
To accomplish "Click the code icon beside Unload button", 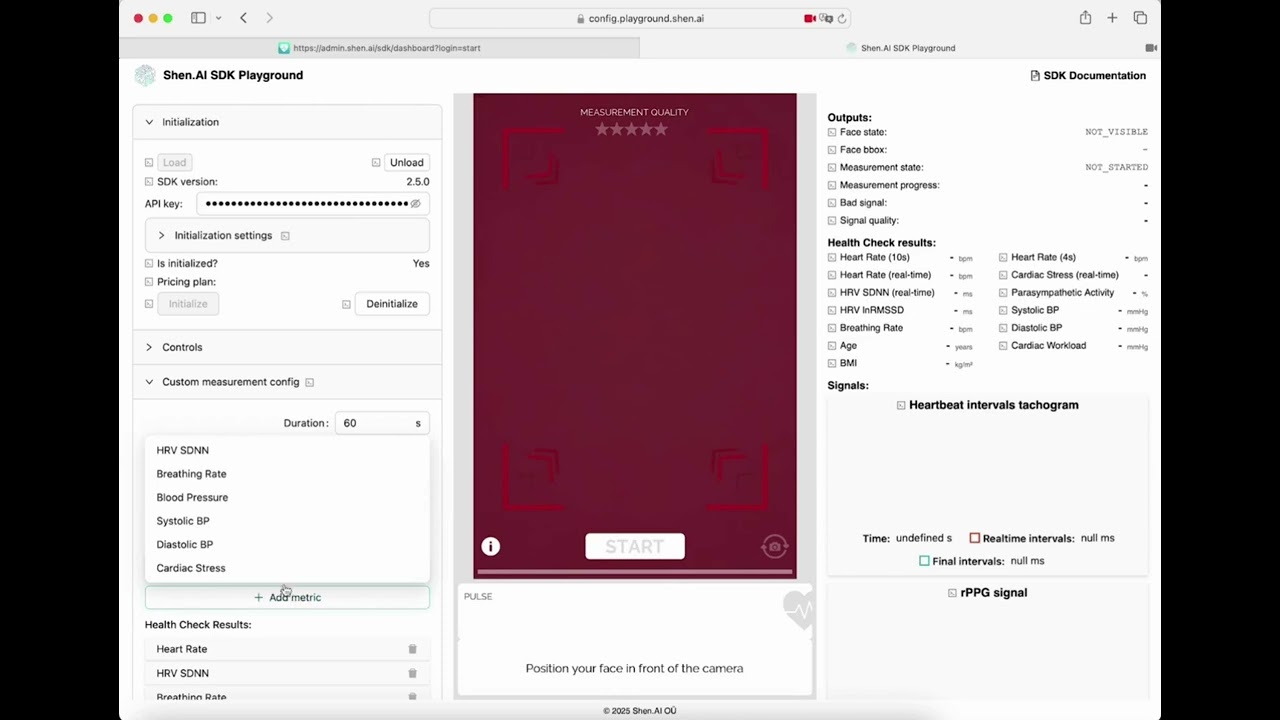I will click(376, 162).
